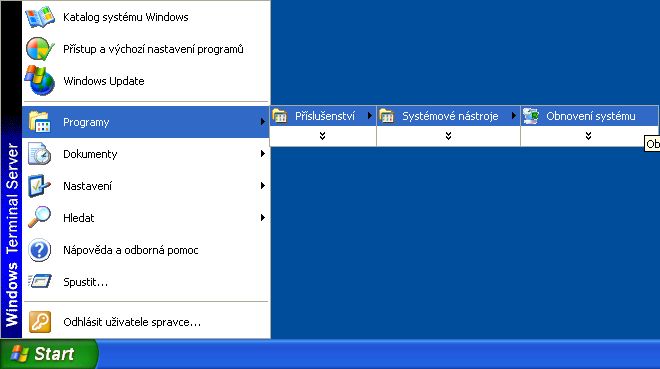Click the Obnovení systému icon

(x=531, y=116)
